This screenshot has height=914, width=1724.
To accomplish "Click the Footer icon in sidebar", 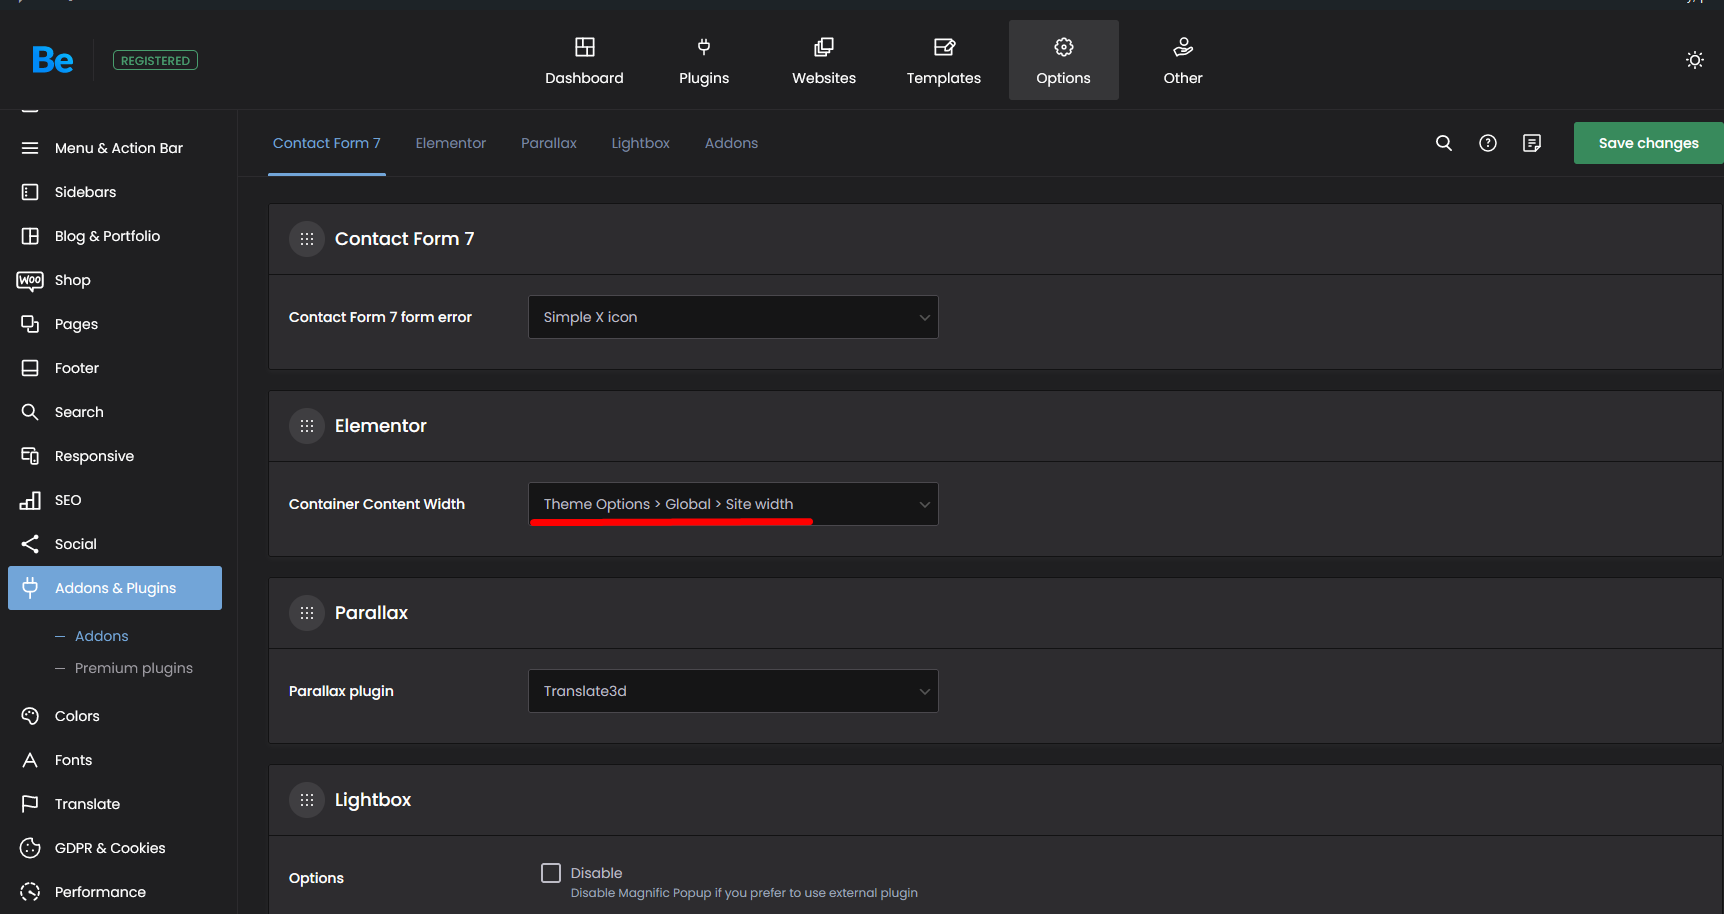I will pos(30,368).
